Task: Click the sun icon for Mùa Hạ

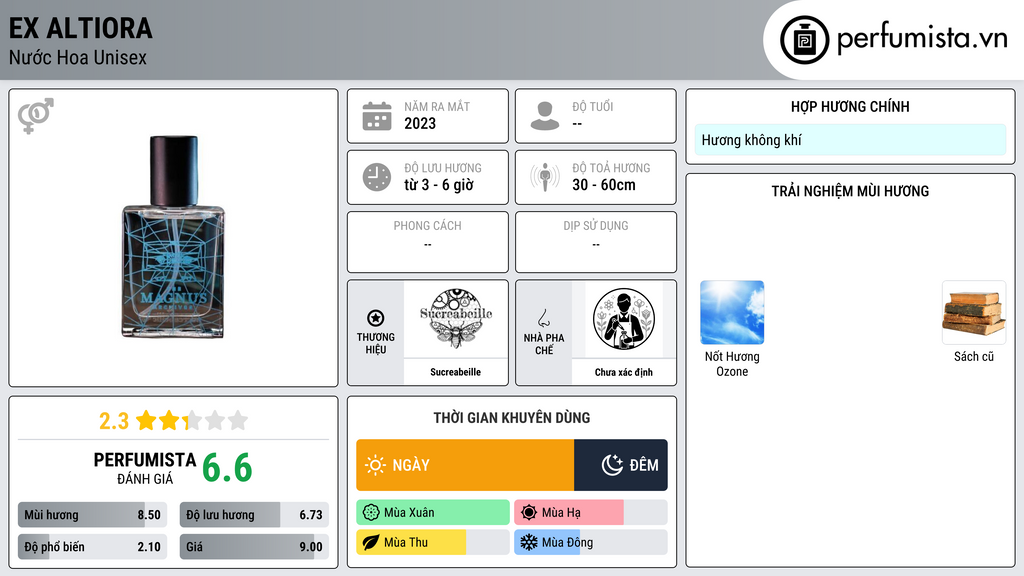Action: [x=529, y=513]
